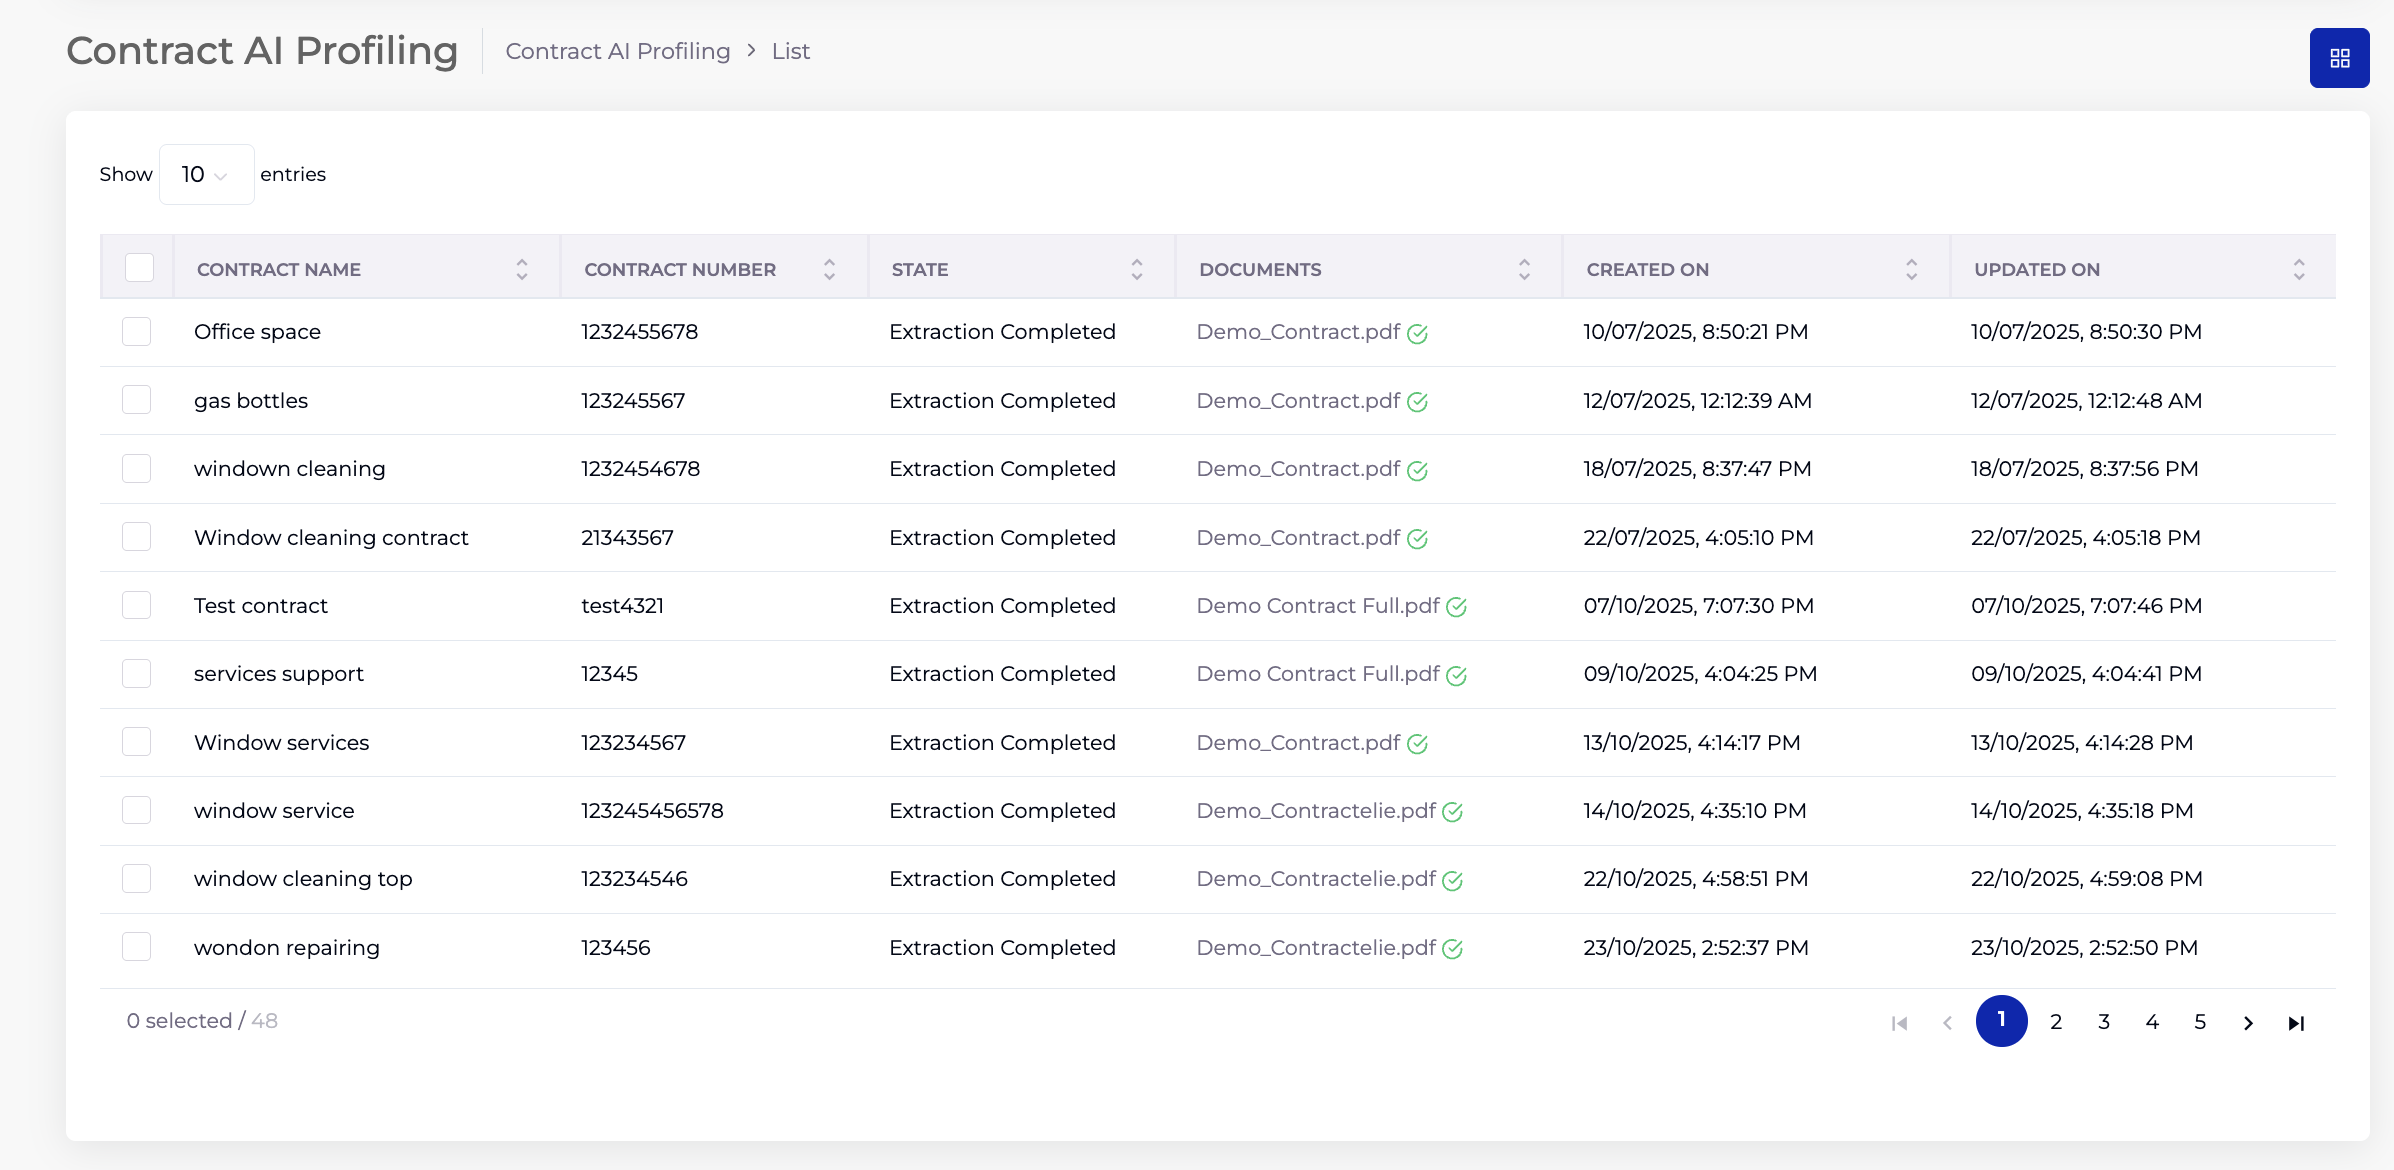The image size is (2394, 1170).
Task: Open the Show 10 entries dropdown
Action: 206,174
